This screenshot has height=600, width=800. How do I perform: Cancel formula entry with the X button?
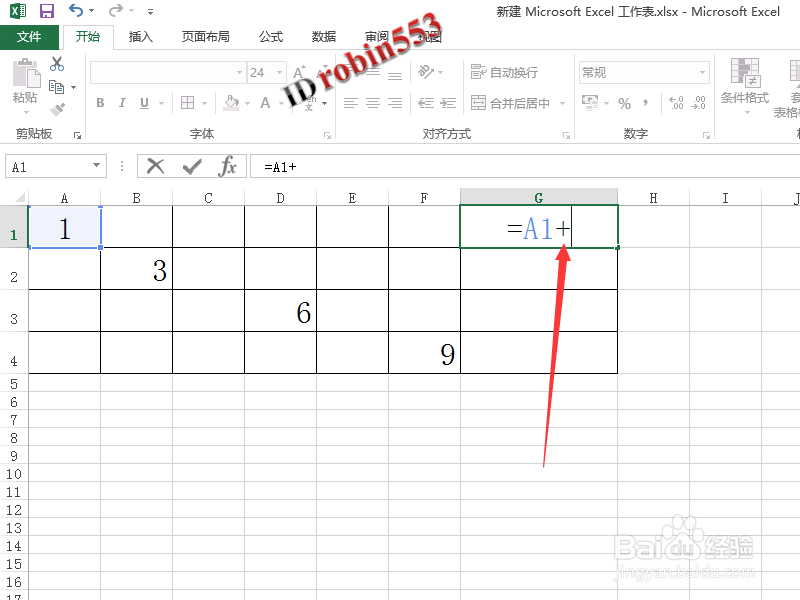tap(156, 166)
